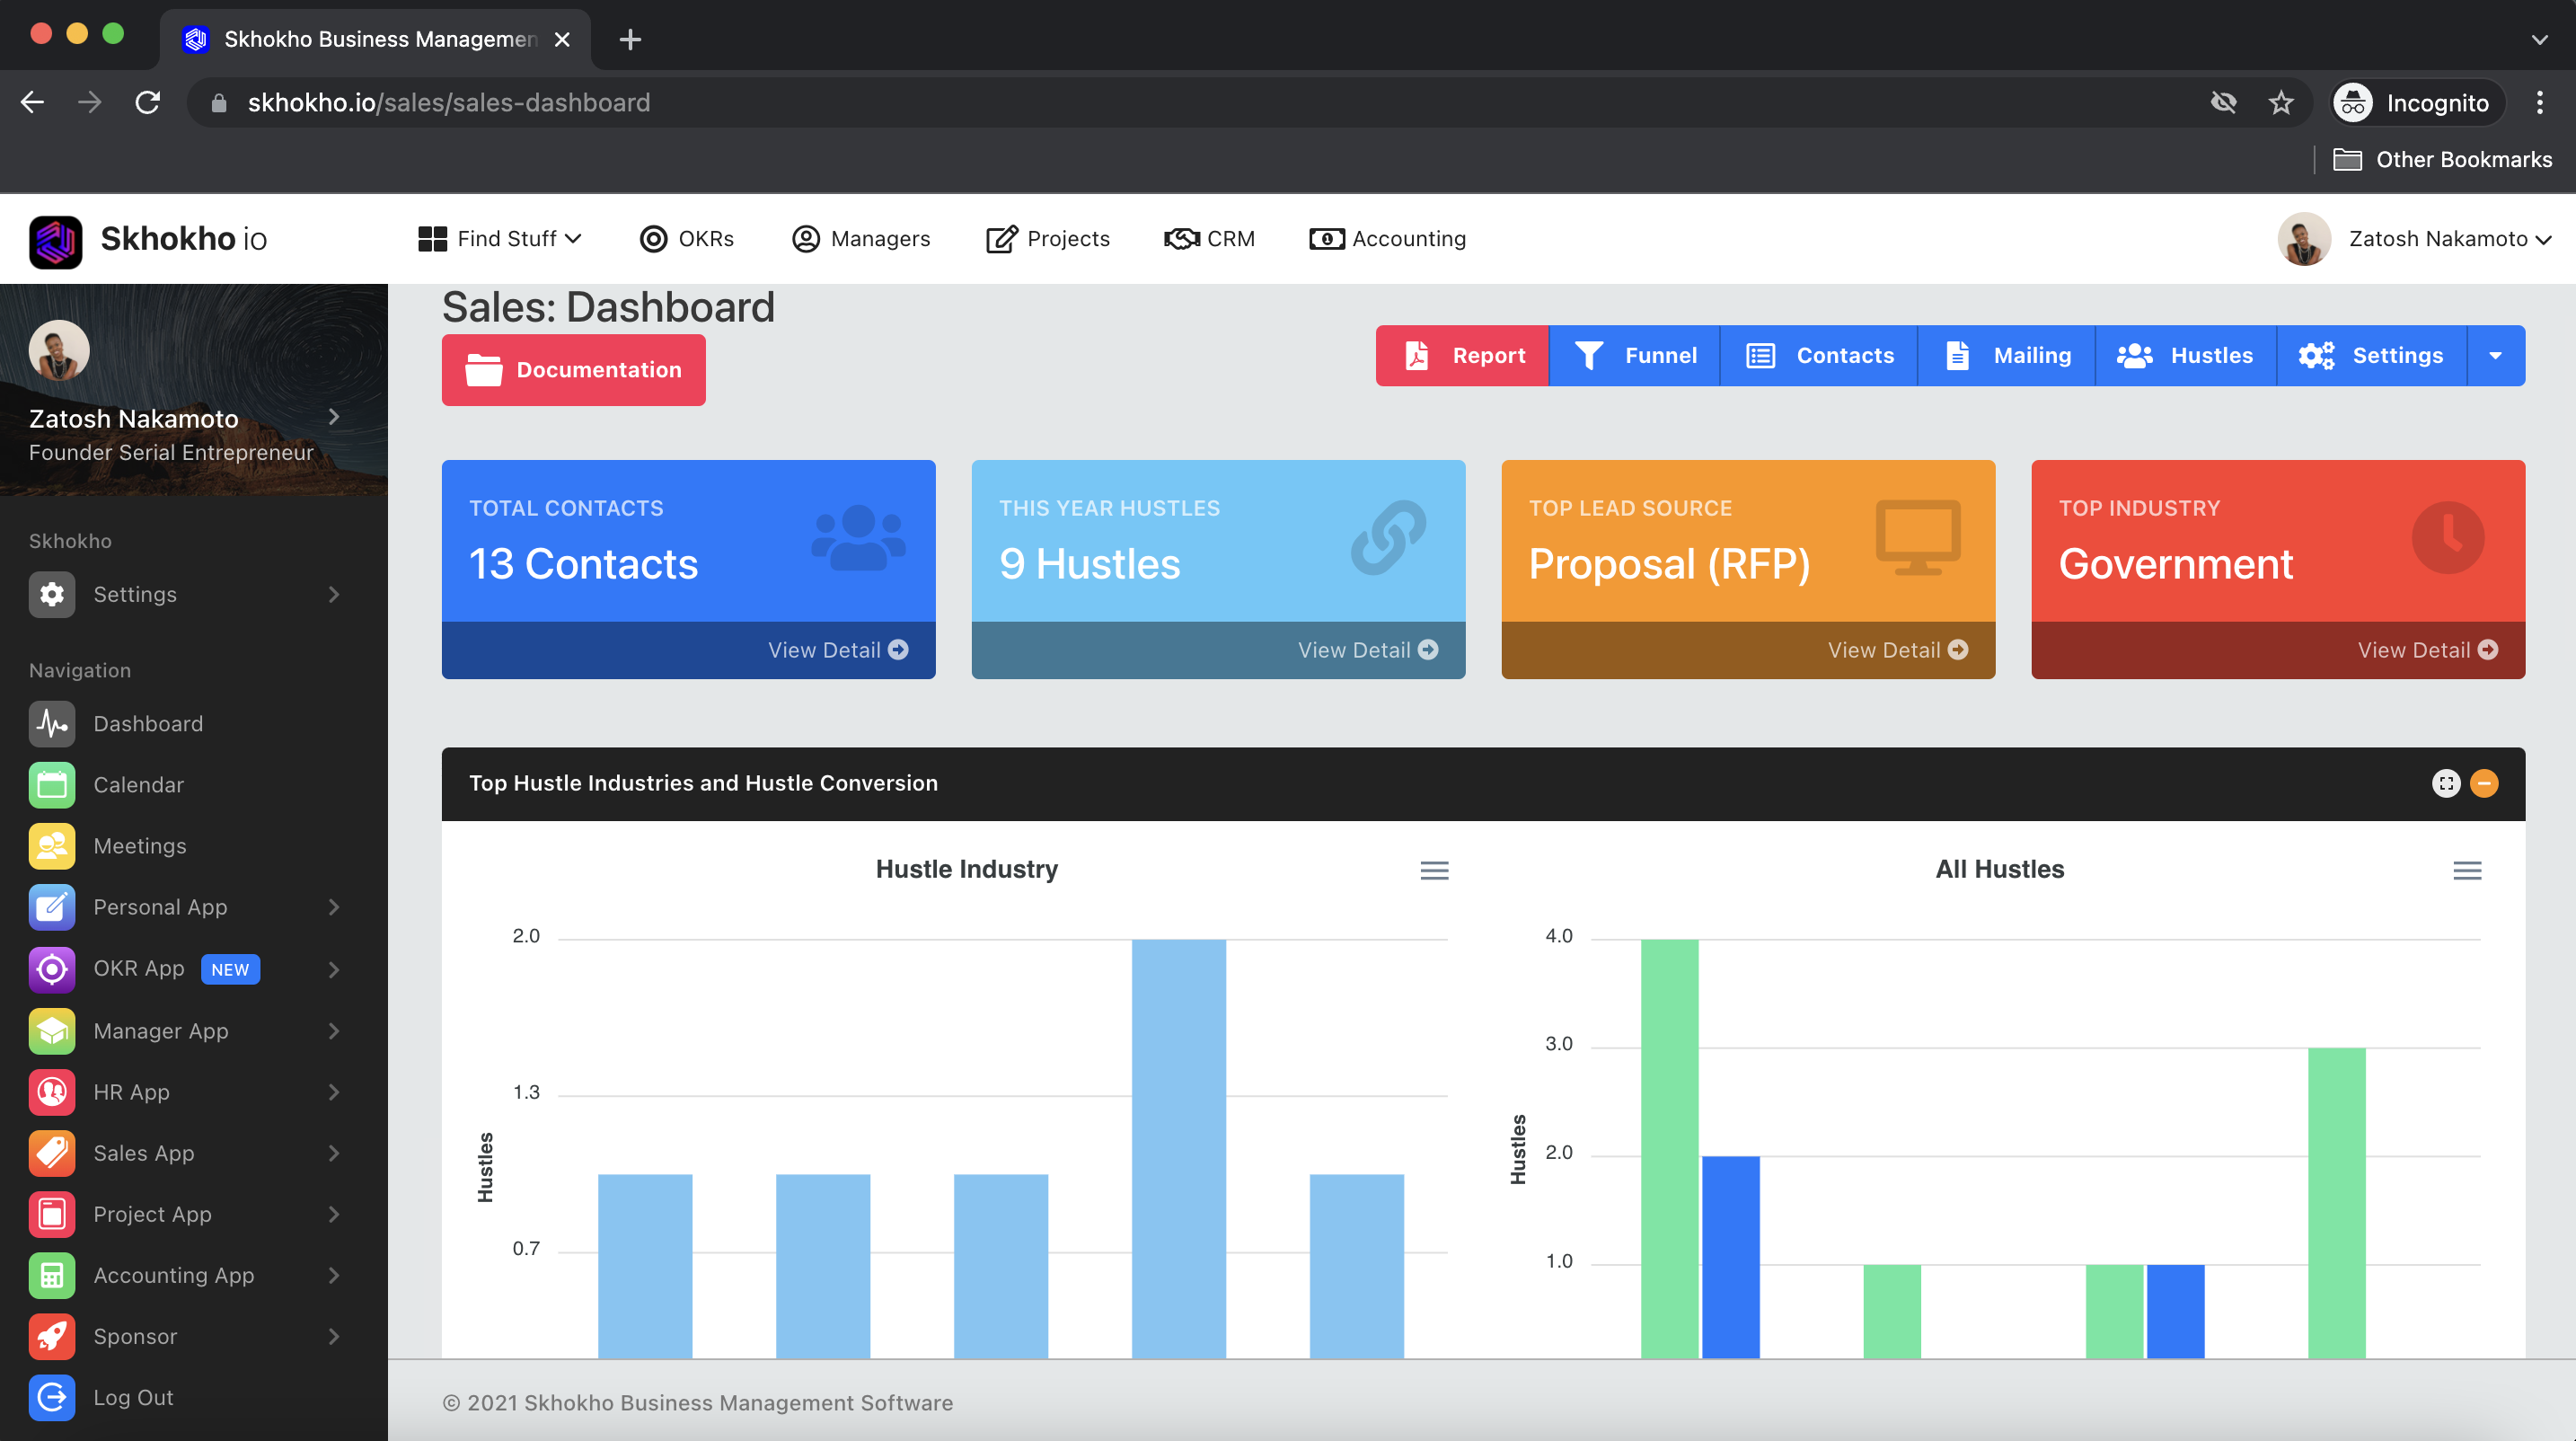
Task: Open the All Hustles chart hamburger menu
Action: point(2466,870)
